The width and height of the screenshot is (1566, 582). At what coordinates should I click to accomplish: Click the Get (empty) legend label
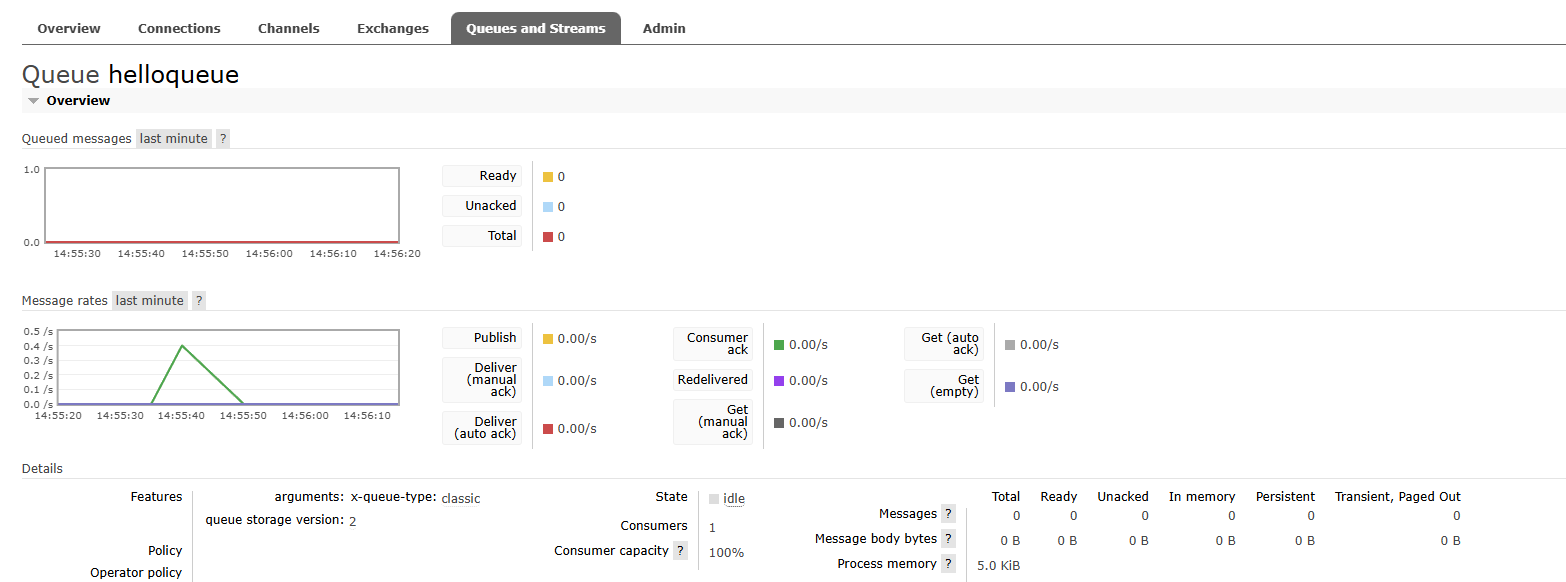tap(944, 386)
